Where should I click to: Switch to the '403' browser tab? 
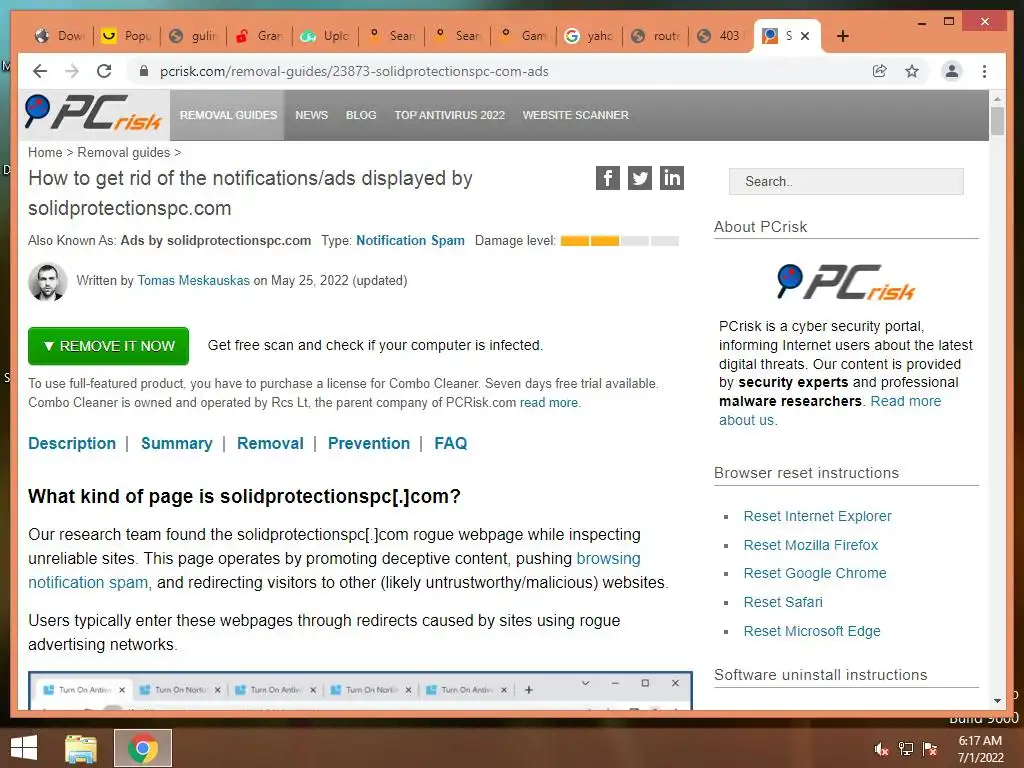721,36
